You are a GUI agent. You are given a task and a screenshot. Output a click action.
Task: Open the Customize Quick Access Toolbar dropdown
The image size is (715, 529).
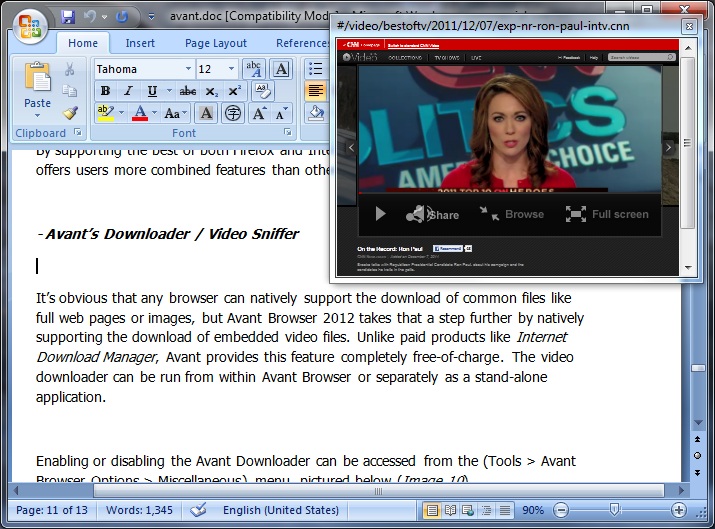point(151,17)
